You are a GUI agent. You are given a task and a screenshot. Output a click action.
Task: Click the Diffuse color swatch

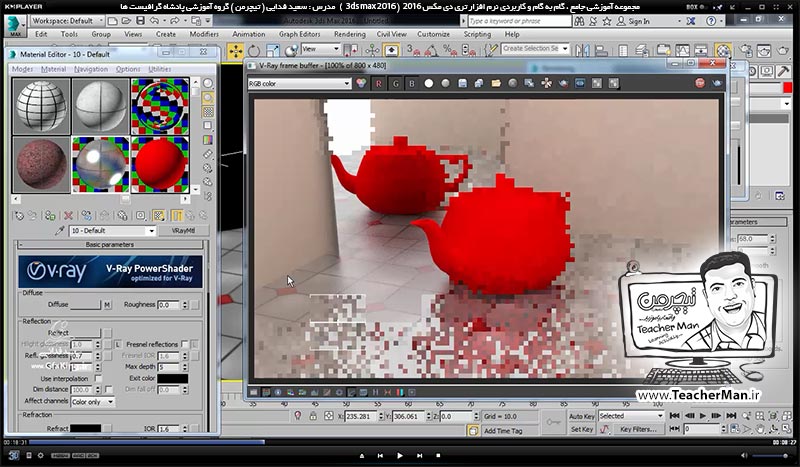click(85, 305)
